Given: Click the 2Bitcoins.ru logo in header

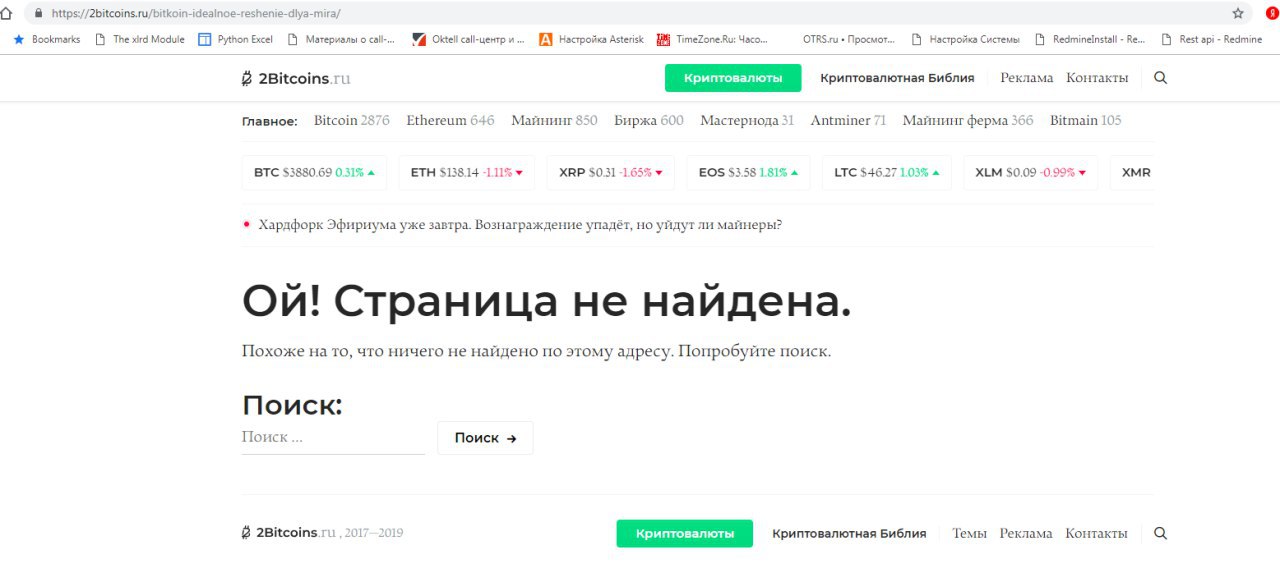Looking at the screenshot, I should click(x=296, y=78).
